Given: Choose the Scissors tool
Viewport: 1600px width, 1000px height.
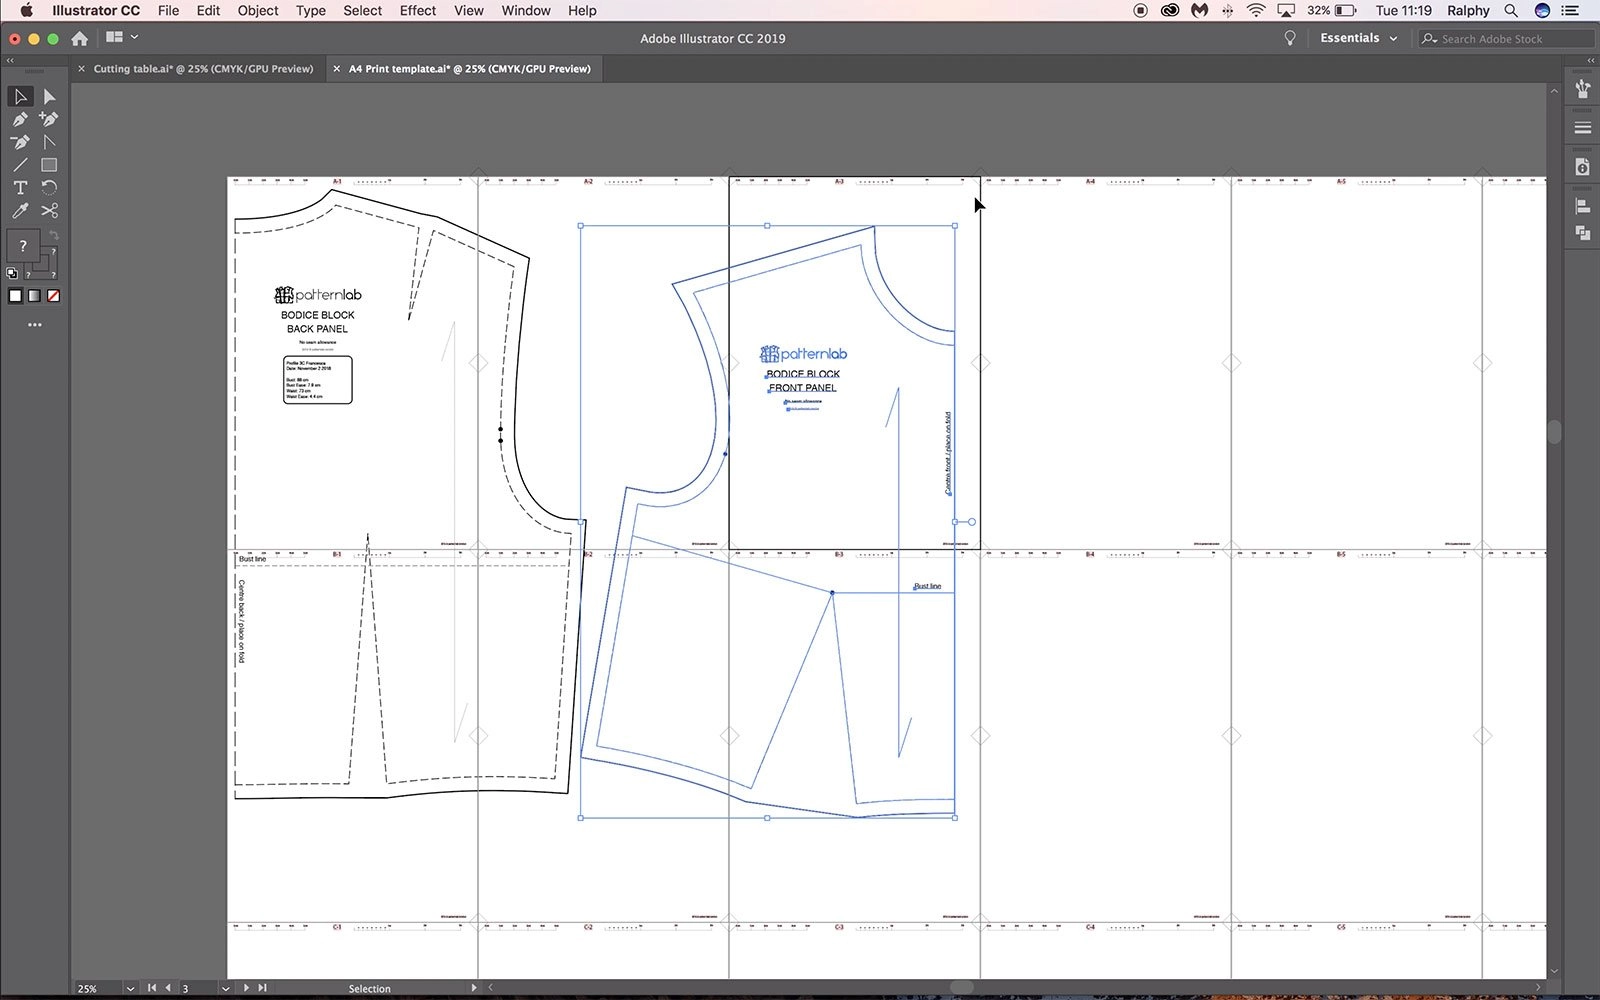Looking at the screenshot, I should [x=49, y=211].
